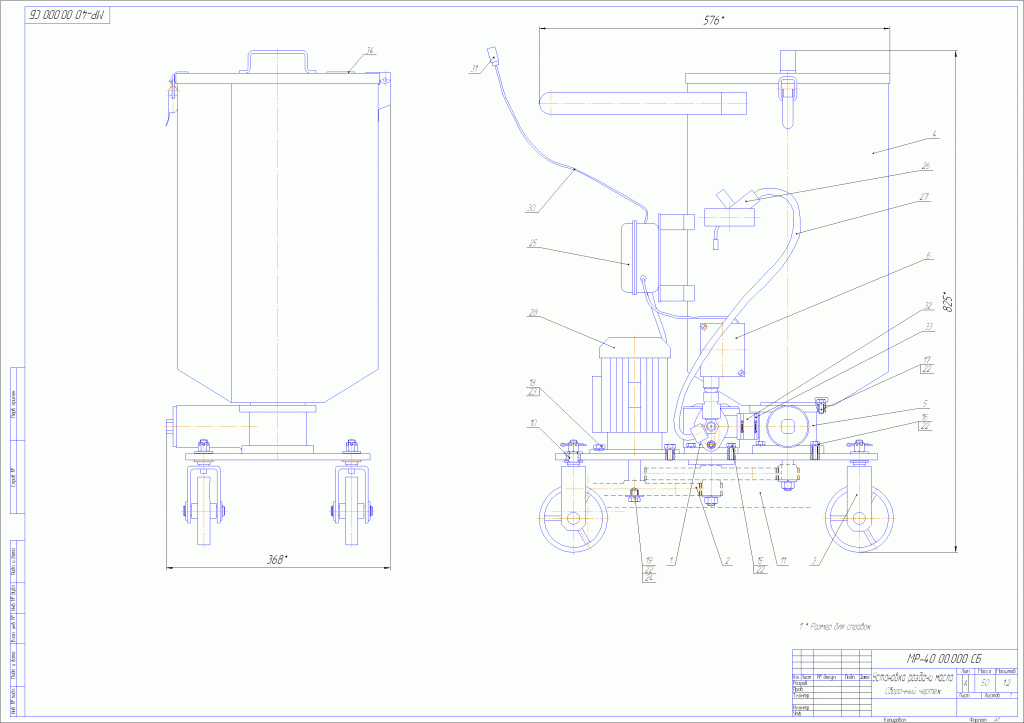Select callout number 5 leader label
Image resolution: width=1024 pixels, height=723 pixels.
point(925,404)
